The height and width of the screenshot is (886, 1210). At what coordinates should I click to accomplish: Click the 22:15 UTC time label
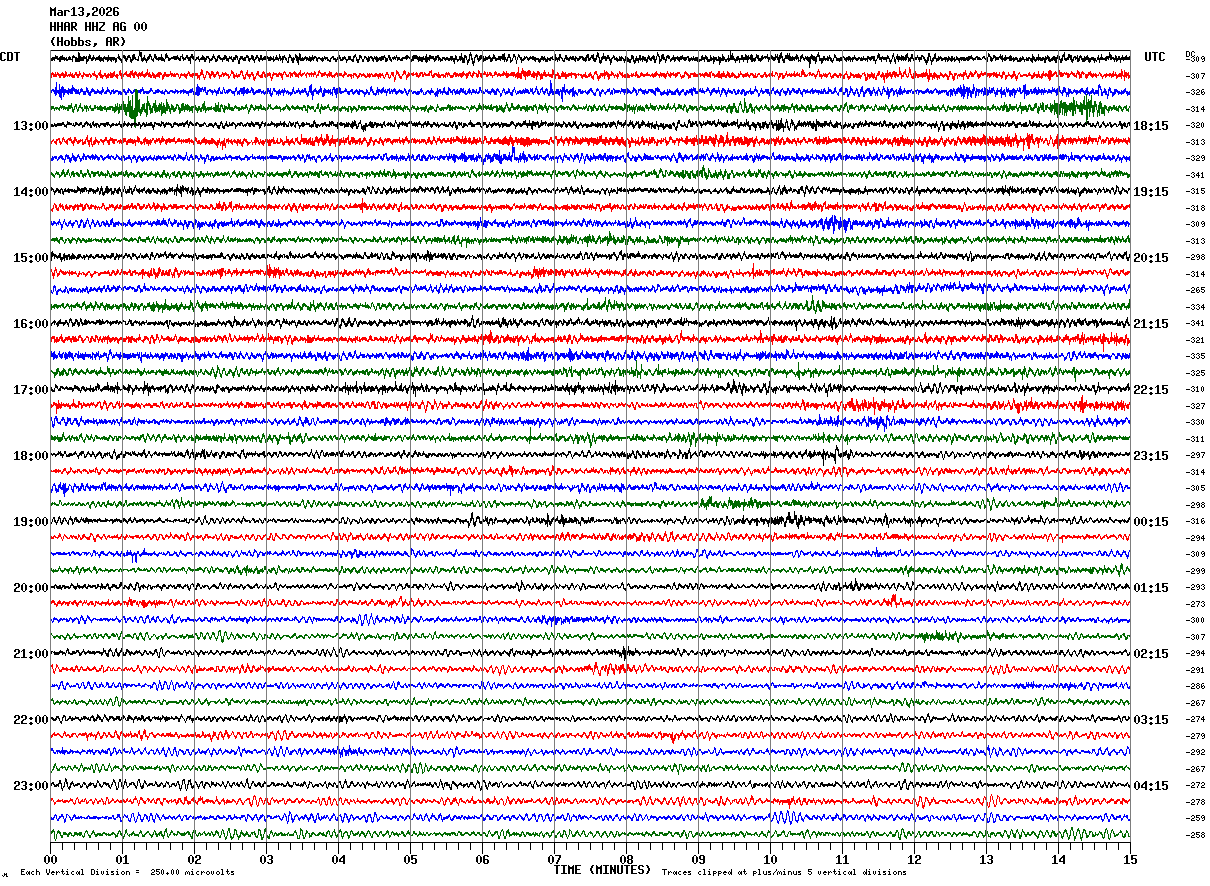point(1152,390)
